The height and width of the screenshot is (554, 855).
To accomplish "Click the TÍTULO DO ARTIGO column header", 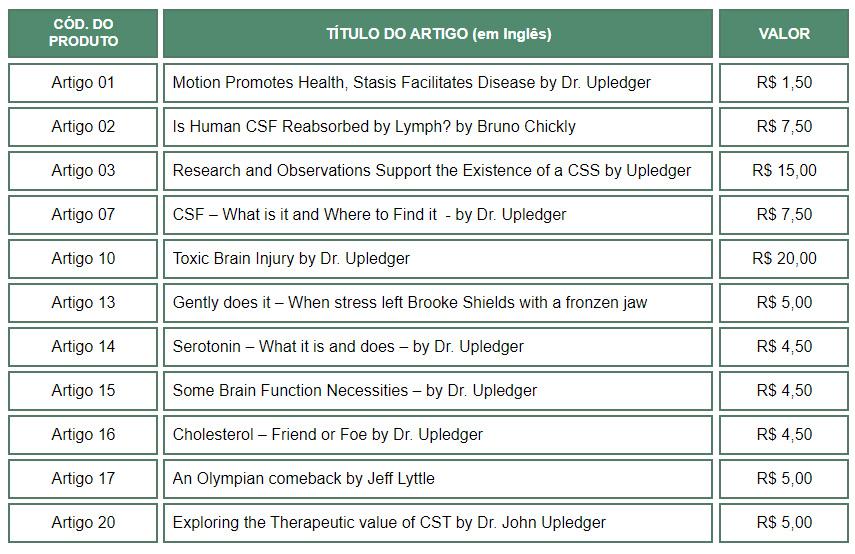I will pos(438,33).
